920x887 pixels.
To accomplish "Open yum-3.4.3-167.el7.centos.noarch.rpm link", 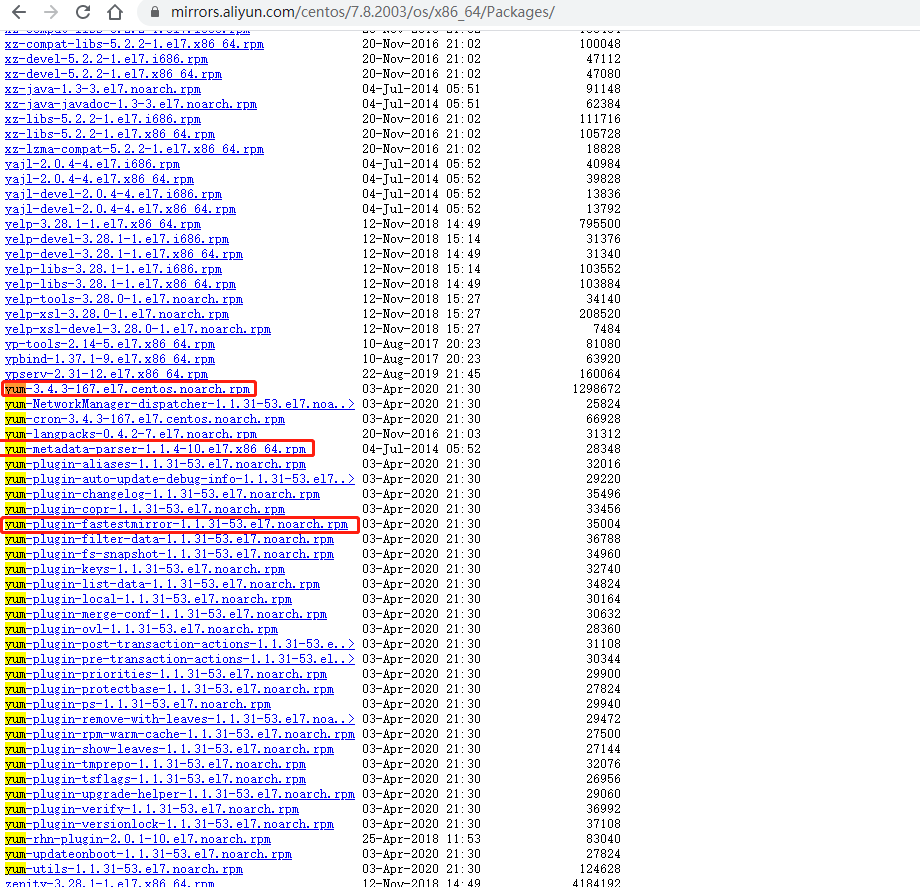I will pyautogui.click(x=127, y=389).
